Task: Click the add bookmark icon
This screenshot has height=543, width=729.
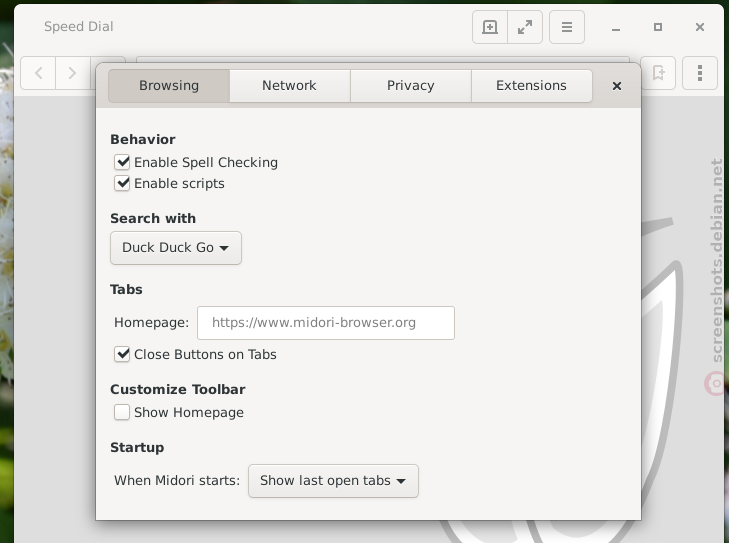Action: pos(658,73)
